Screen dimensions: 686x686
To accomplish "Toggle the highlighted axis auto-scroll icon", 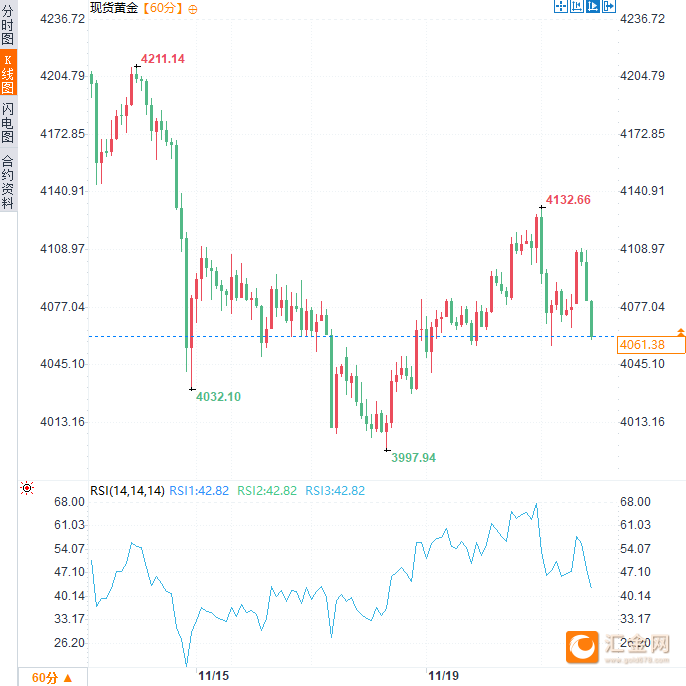I will click(x=592, y=7).
